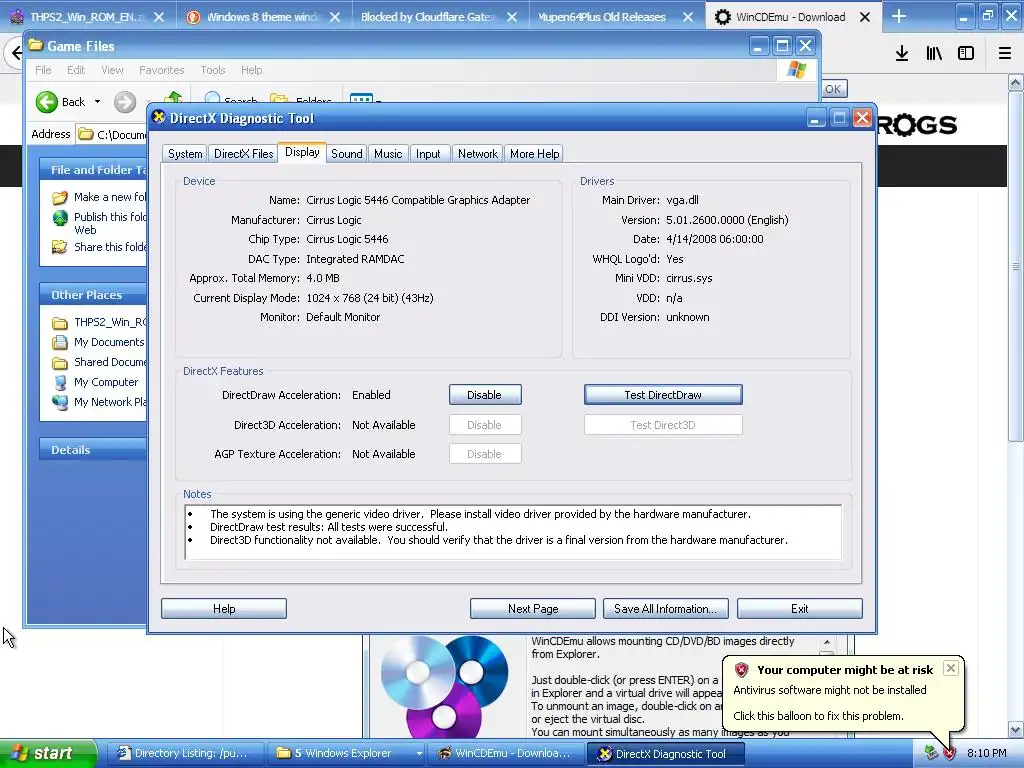
Task: Click the Folders toolbar icon in Game Files
Action: pyautogui.click(x=301, y=101)
